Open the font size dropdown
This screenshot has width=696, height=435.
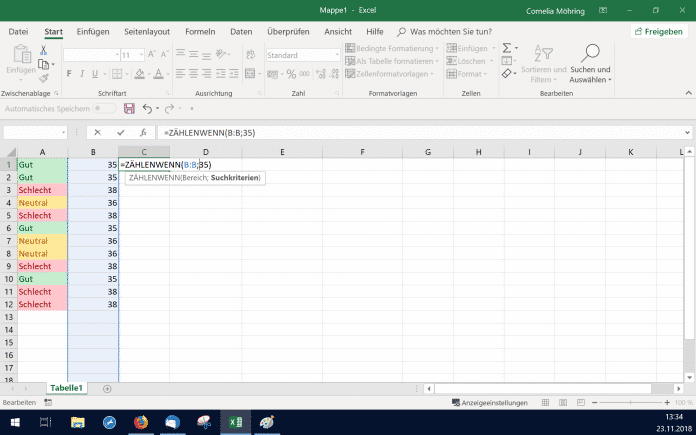click(139, 56)
